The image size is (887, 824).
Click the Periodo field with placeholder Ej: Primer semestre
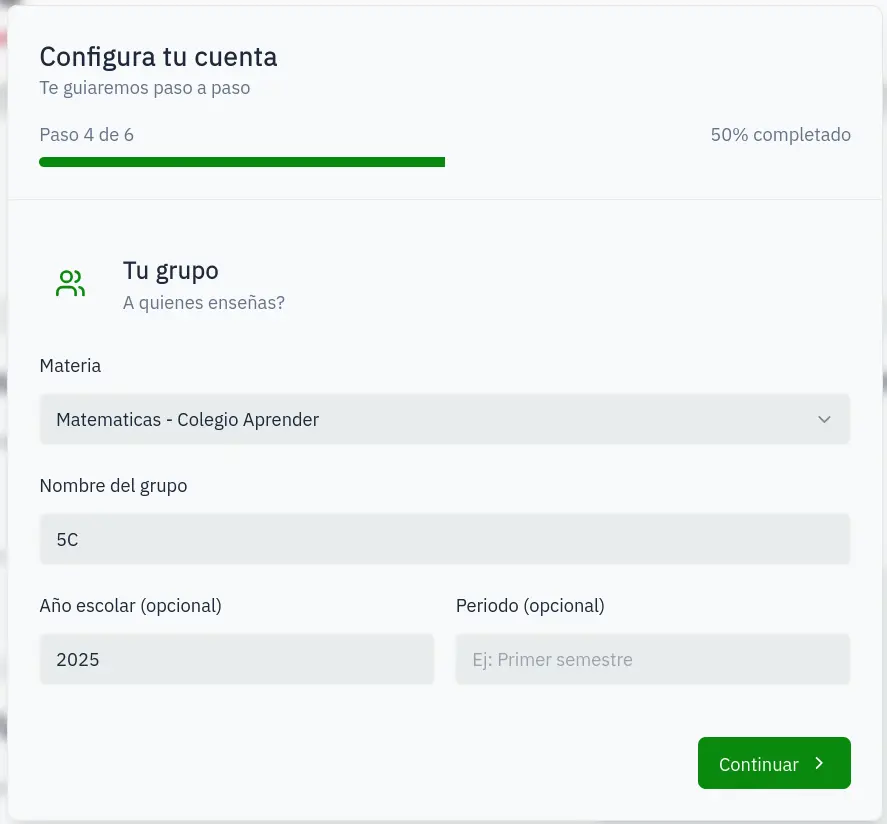[x=652, y=659]
